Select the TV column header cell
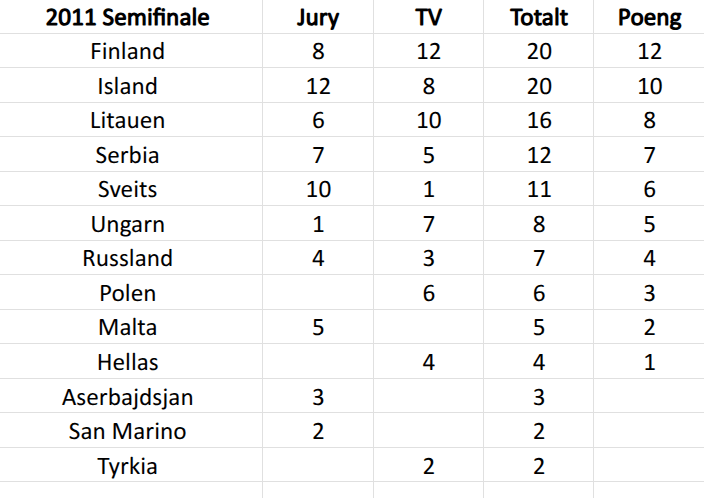Screen dimensions: 704x498 429,16
